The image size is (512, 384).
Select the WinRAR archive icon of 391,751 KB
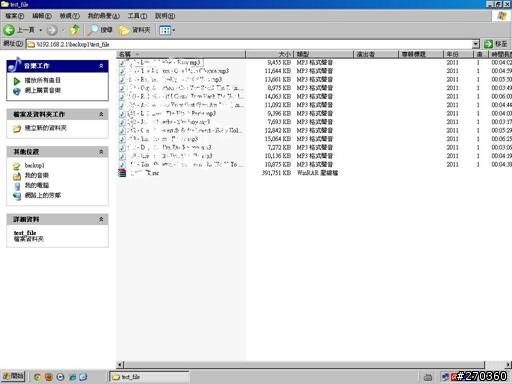(x=122, y=173)
